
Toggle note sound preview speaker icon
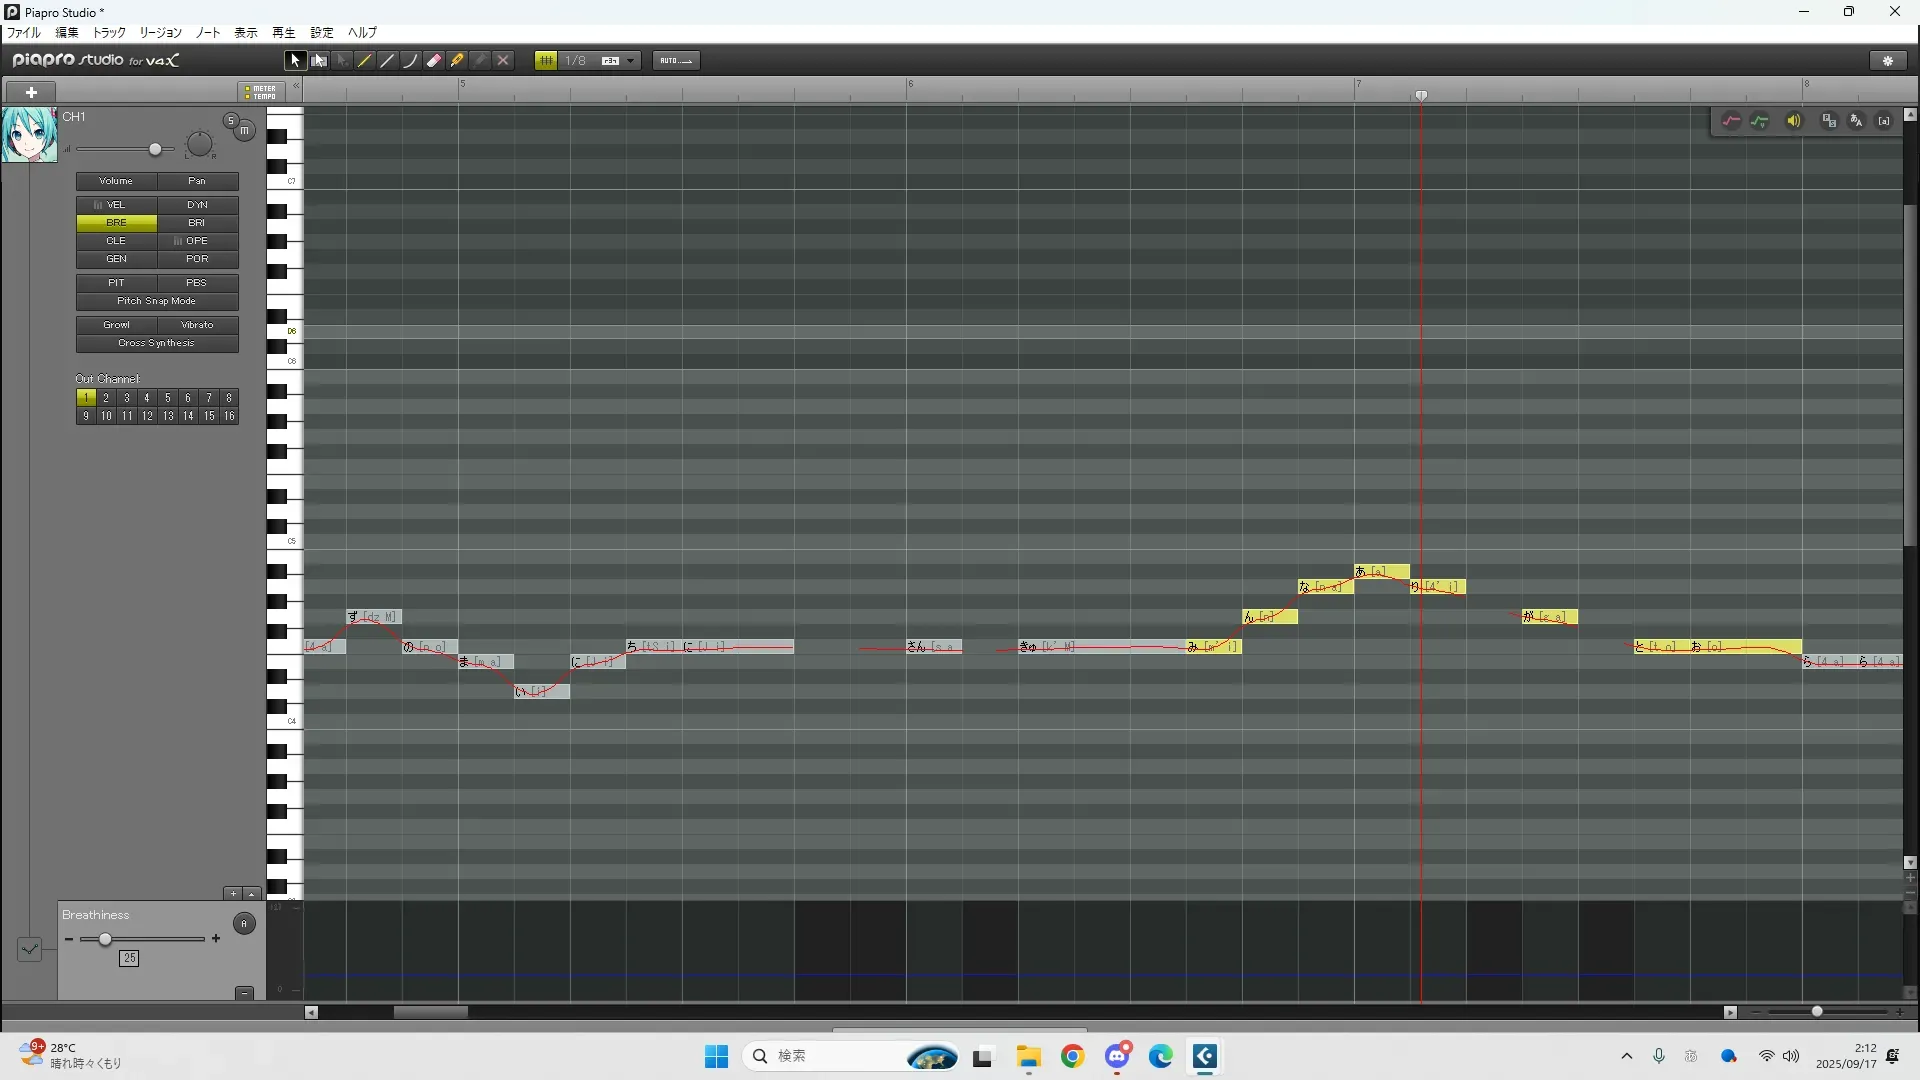coord(1794,121)
